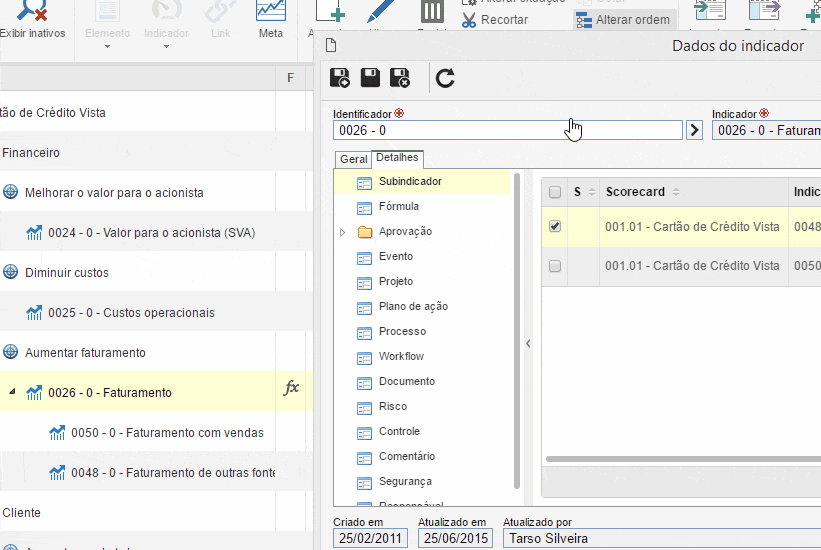Image resolution: width=821 pixels, height=550 pixels.
Task: Click the plain save disk icon
Action: pyautogui.click(x=370, y=78)
